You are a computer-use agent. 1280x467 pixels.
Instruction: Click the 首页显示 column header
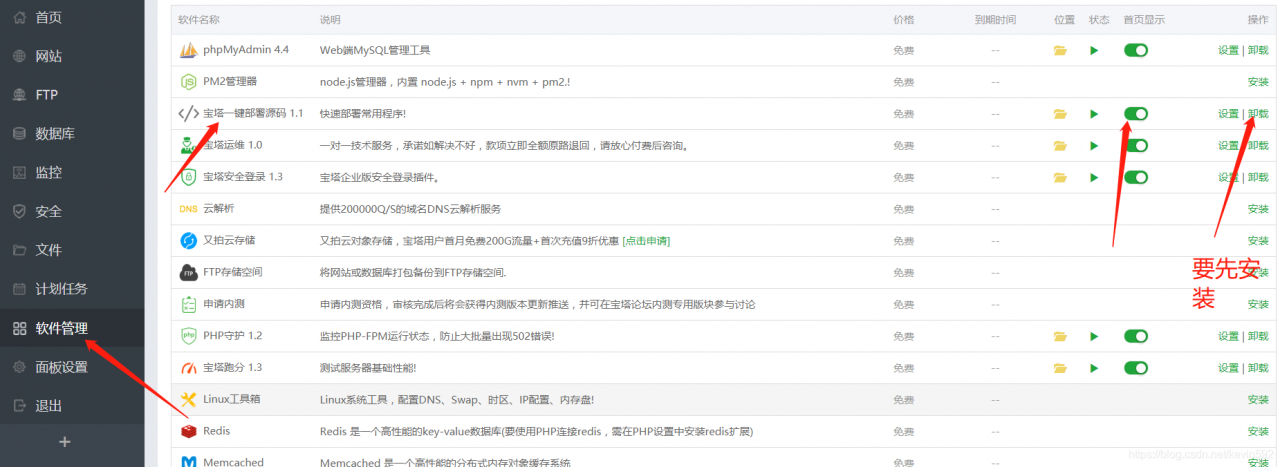point(1144,20)
